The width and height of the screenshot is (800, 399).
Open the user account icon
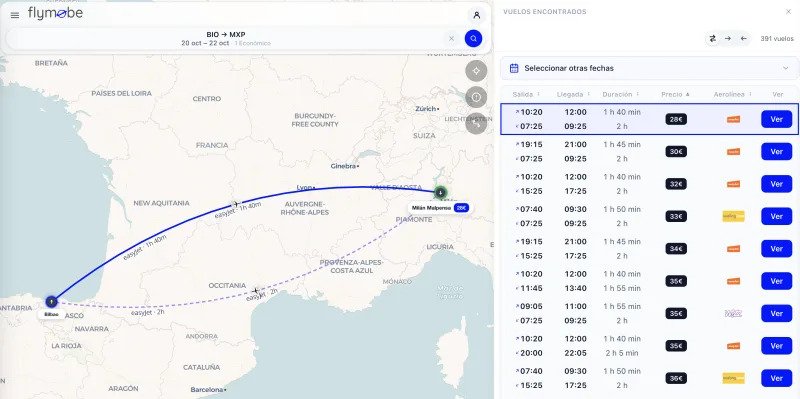[x=477, y=15]
